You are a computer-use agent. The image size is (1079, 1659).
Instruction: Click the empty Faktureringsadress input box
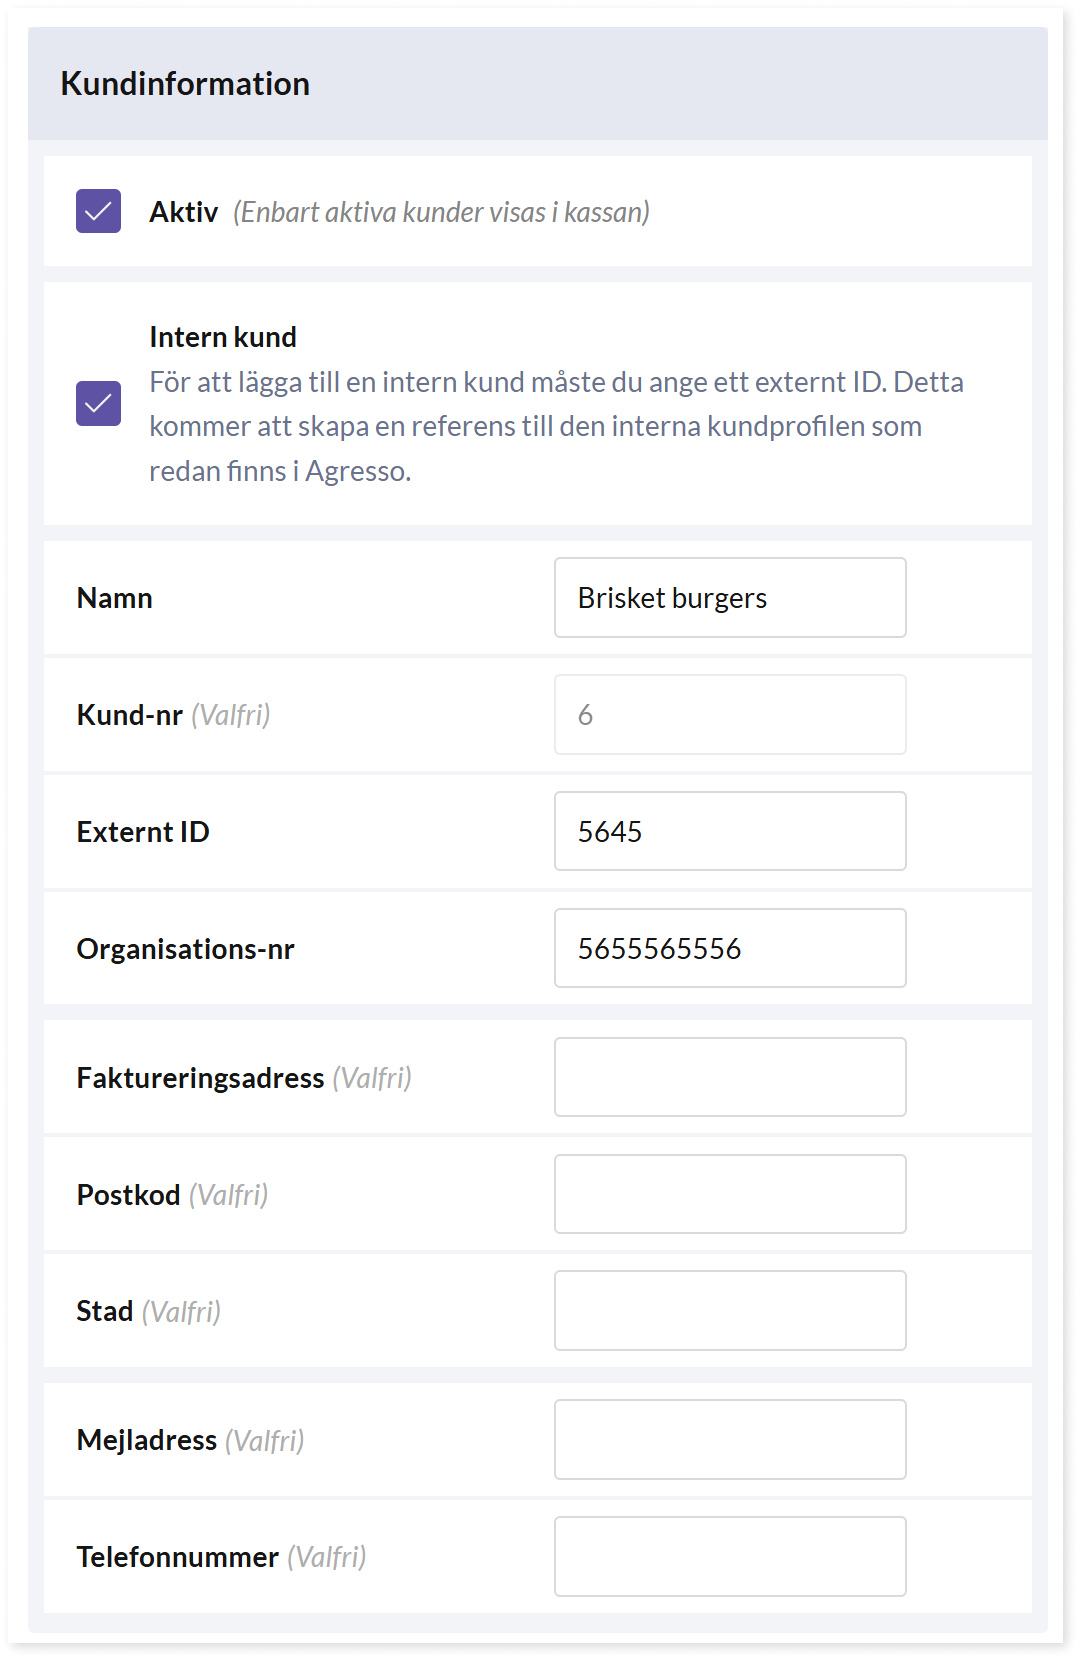[730, 1077]
